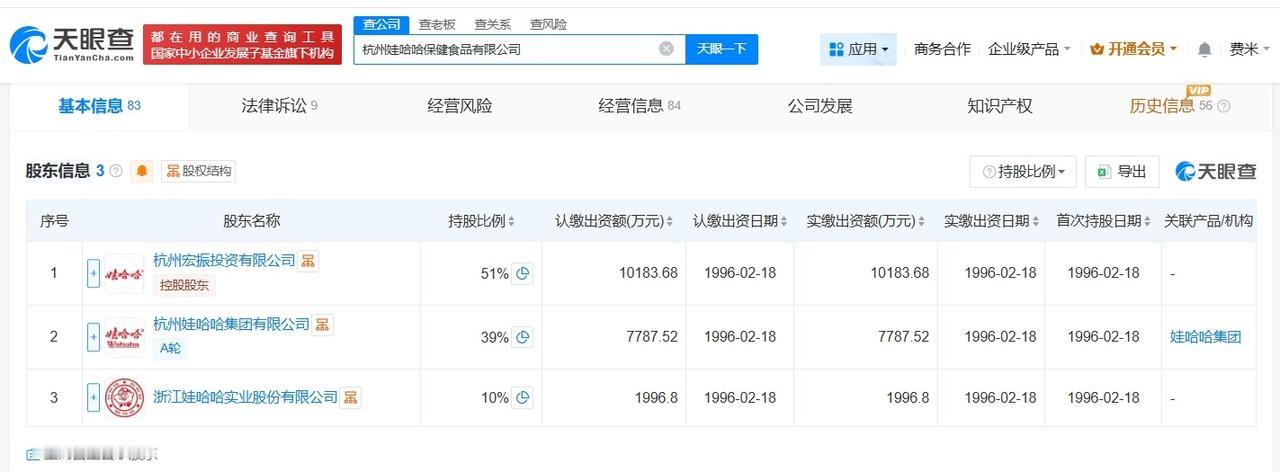Image resolution: width=1280 pixels, height=472 pixels.
Task: Click 10183.68 subscribed amount cell
Action: pos(647,273)
